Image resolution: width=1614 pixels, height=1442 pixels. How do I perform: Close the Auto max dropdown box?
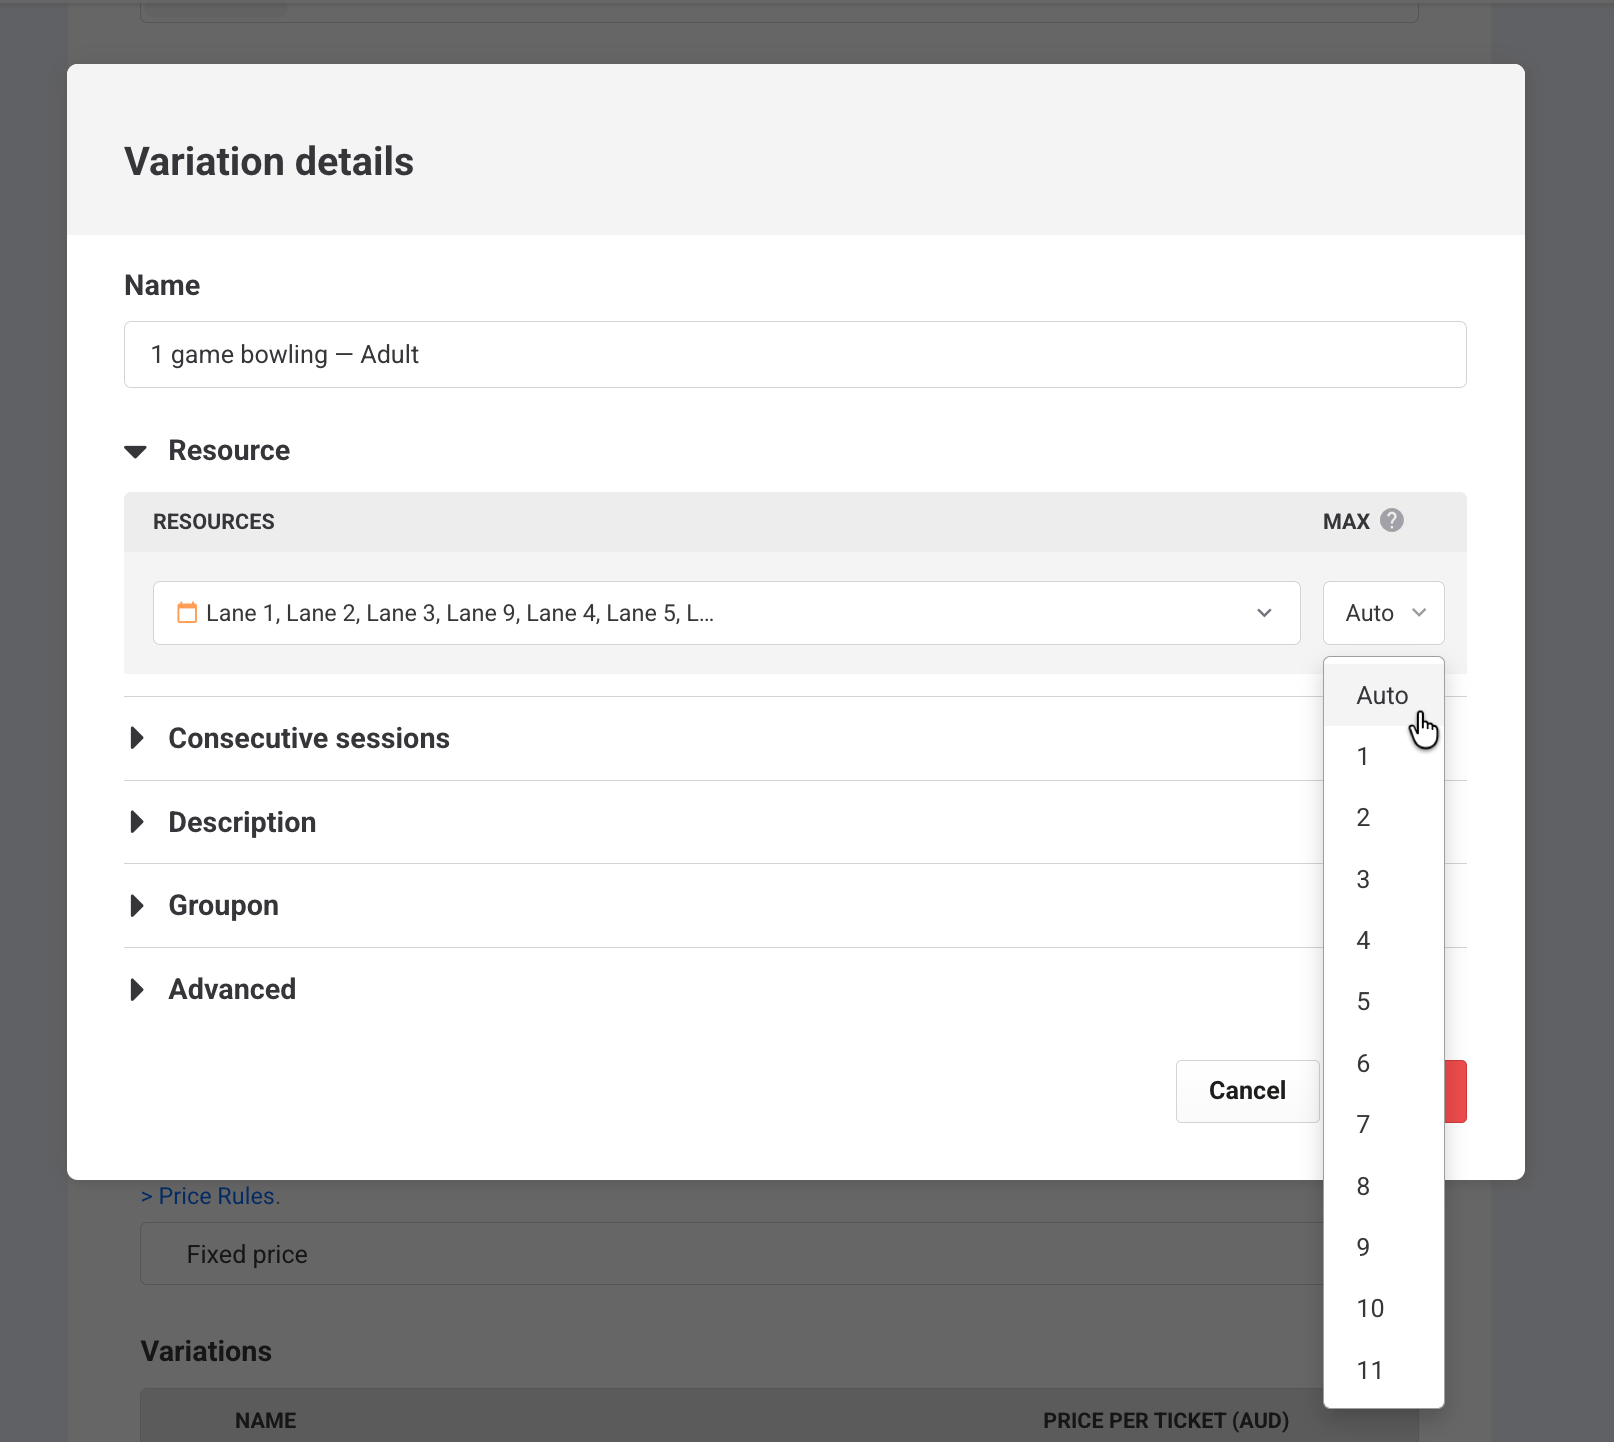[x=1383, y=613]
